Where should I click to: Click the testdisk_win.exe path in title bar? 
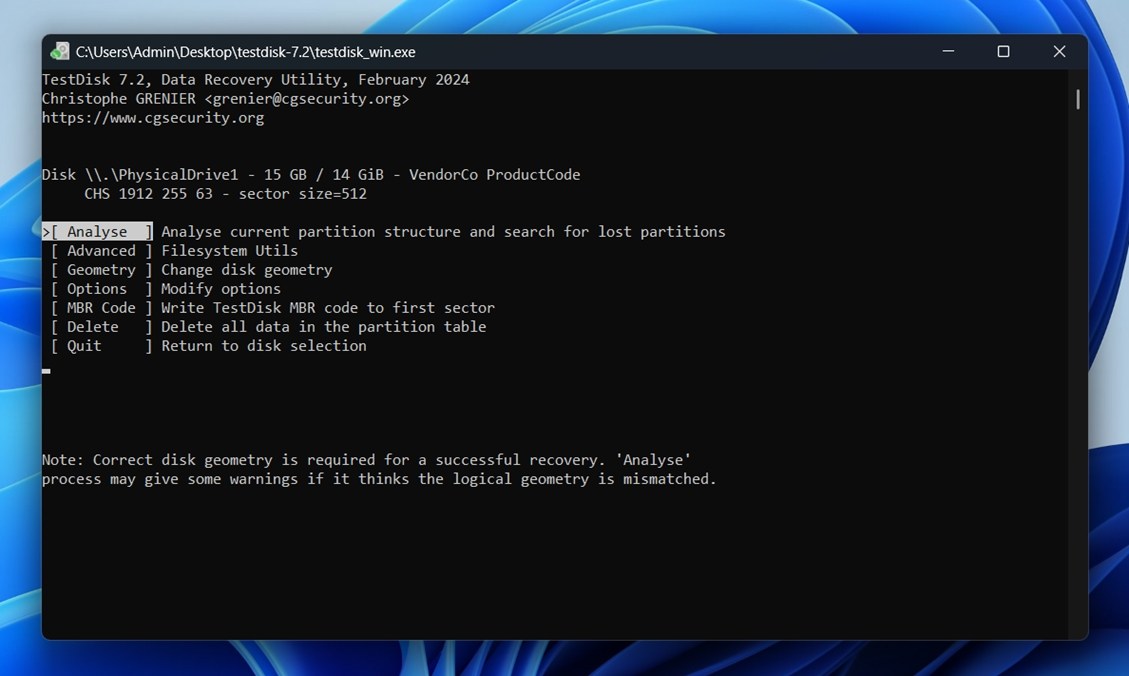pyautogui.click(x=246, y=52)
